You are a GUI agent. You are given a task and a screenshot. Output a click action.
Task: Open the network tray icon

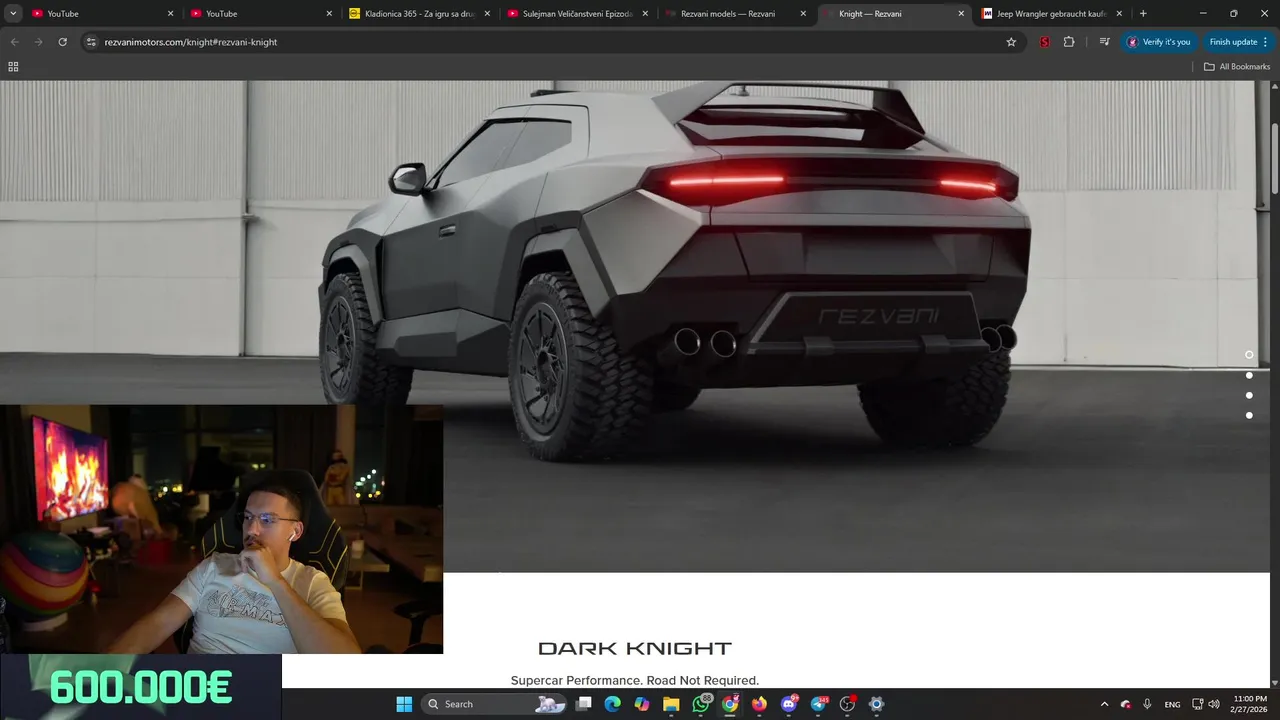click(1198, 704)
